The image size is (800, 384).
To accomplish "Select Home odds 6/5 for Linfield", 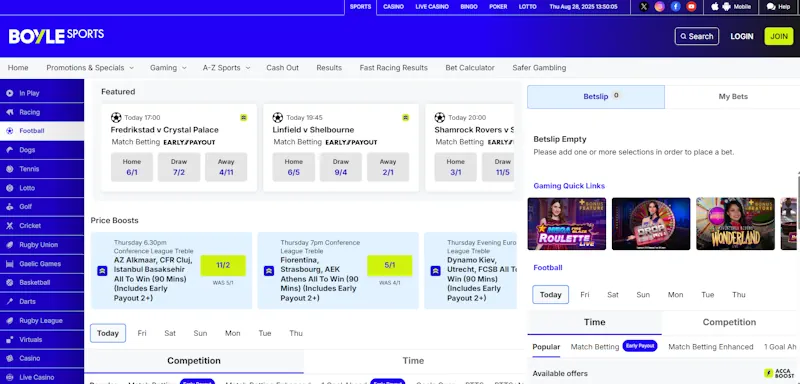I will pyautogui.click(x=293, y=167).
